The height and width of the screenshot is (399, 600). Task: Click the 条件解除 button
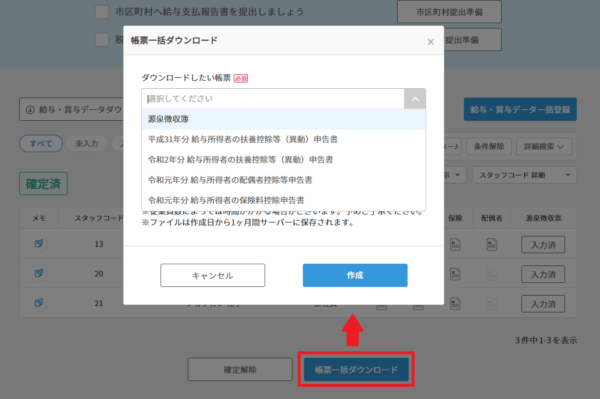(x=489, y=147)
